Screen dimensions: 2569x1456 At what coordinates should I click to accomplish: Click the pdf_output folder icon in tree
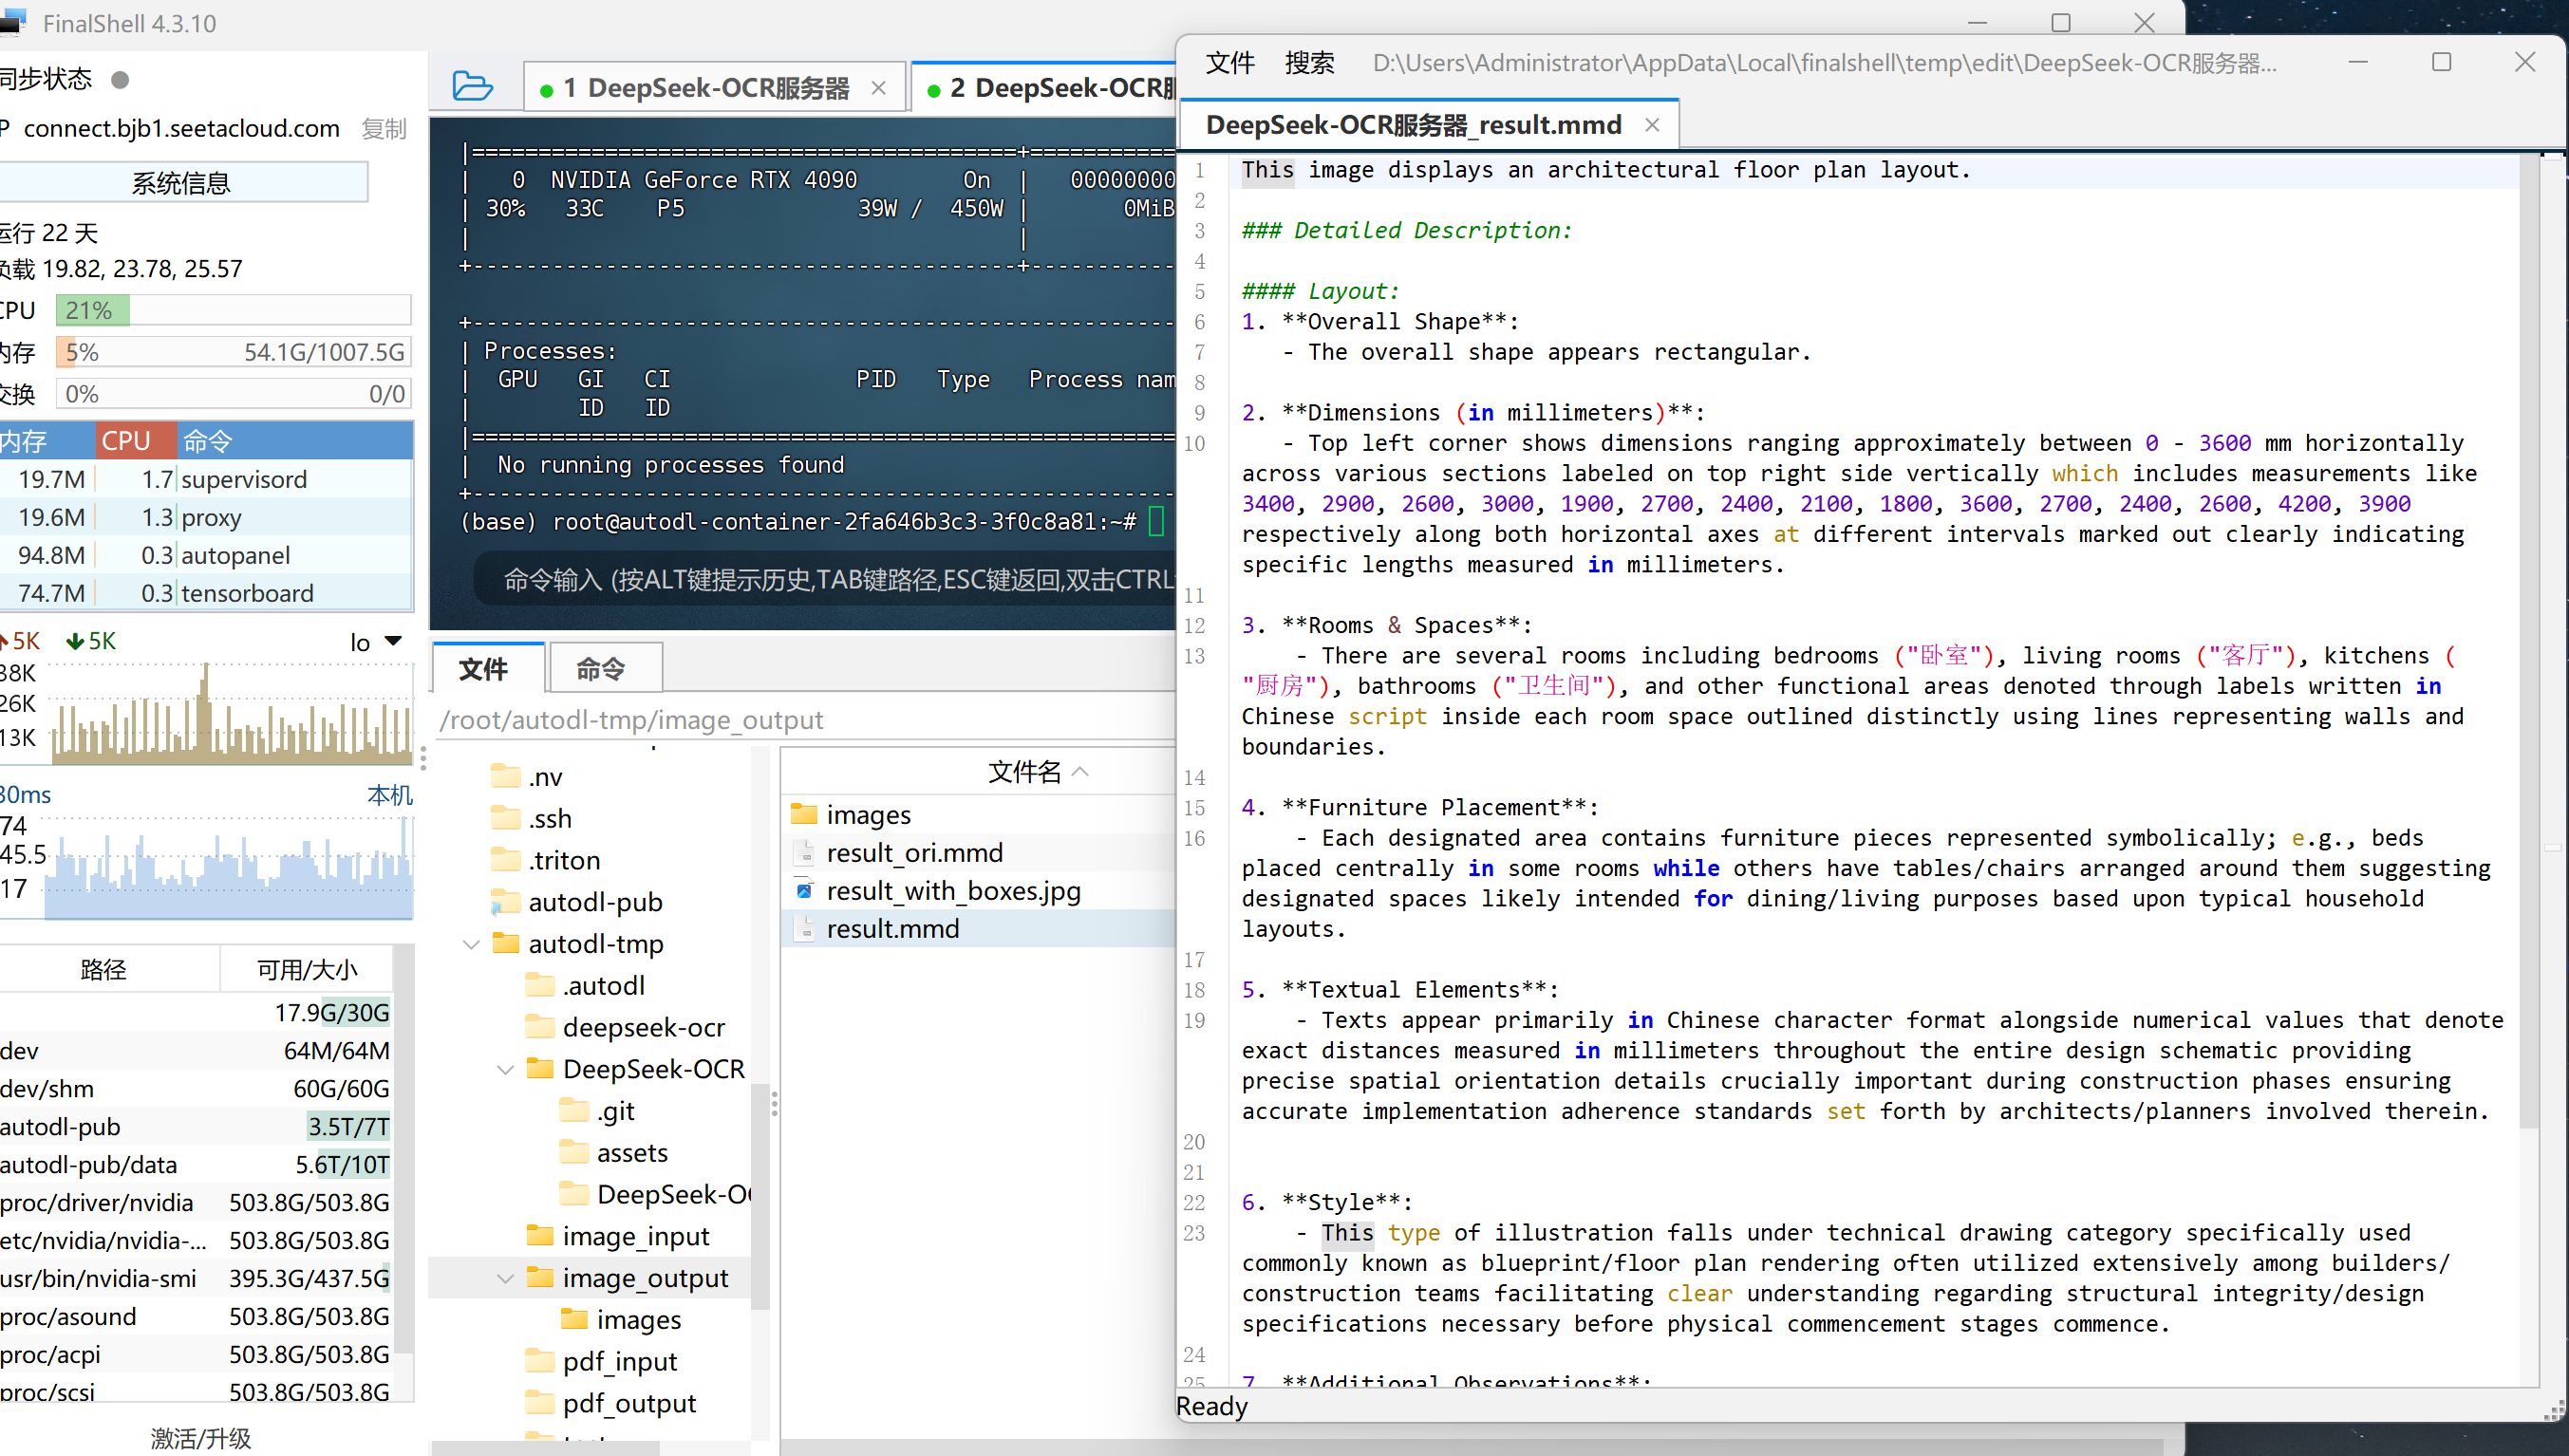[x=540, y=1402]
